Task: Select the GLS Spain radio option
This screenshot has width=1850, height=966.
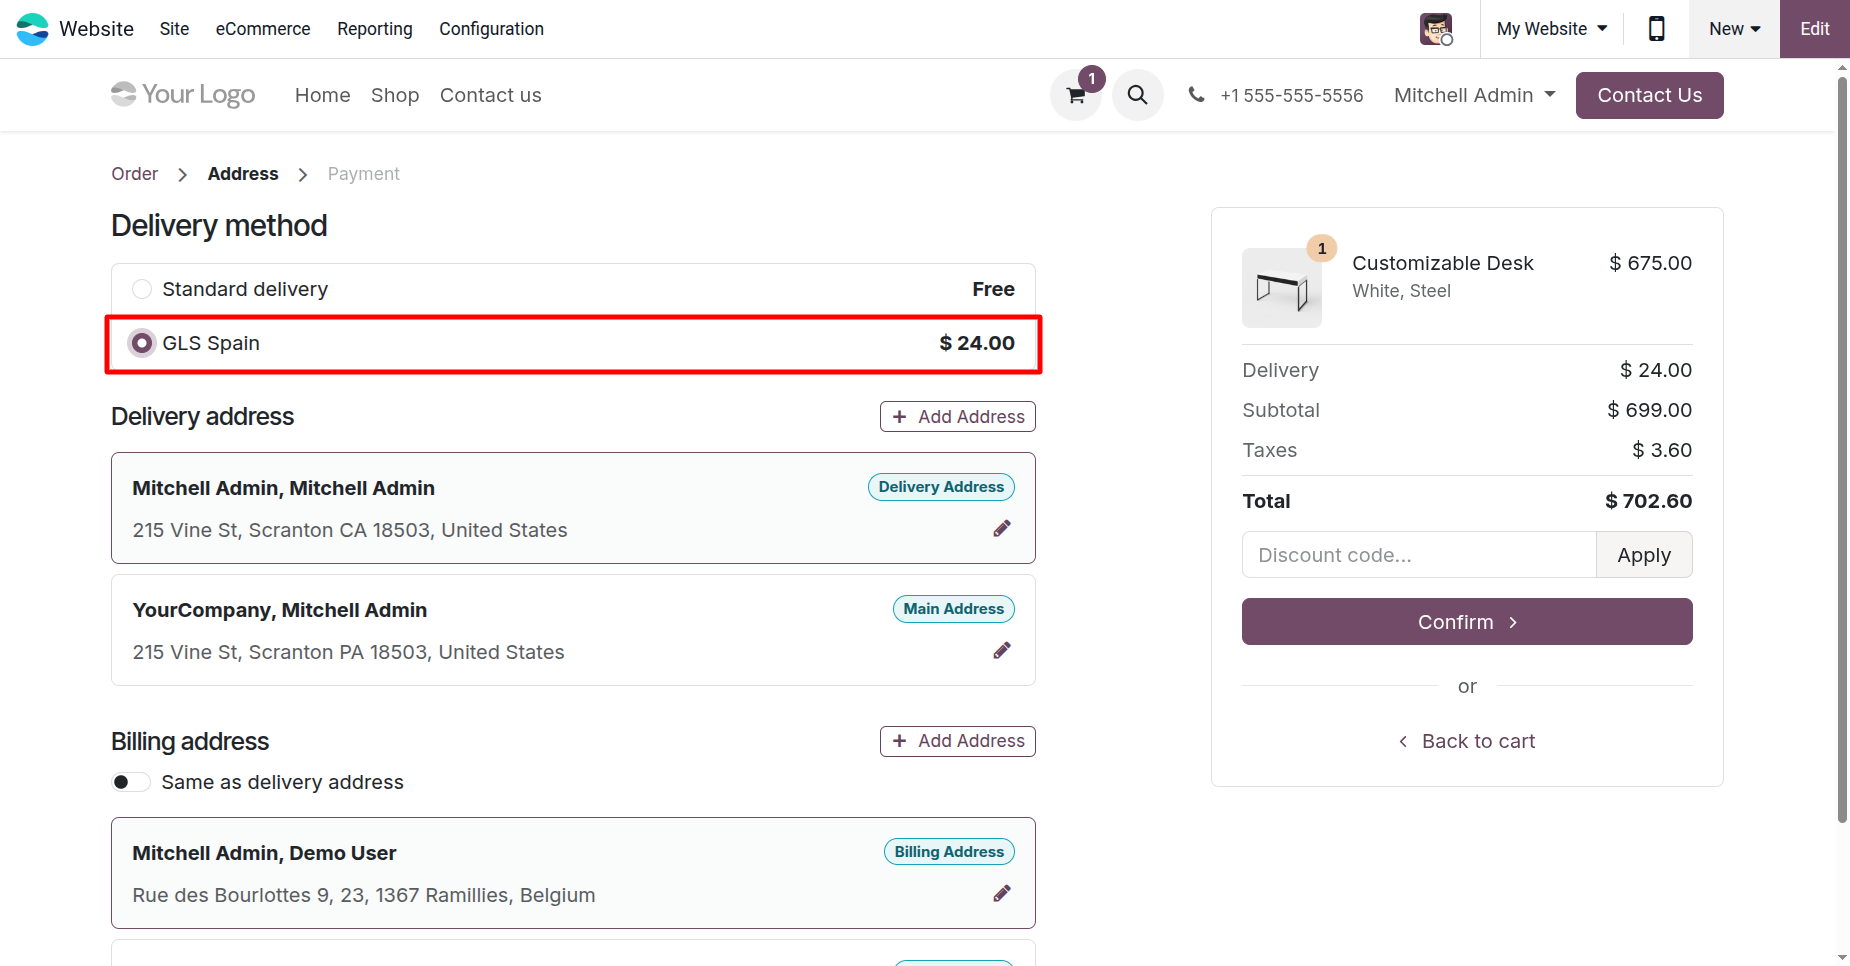Action: pos(142,343)
